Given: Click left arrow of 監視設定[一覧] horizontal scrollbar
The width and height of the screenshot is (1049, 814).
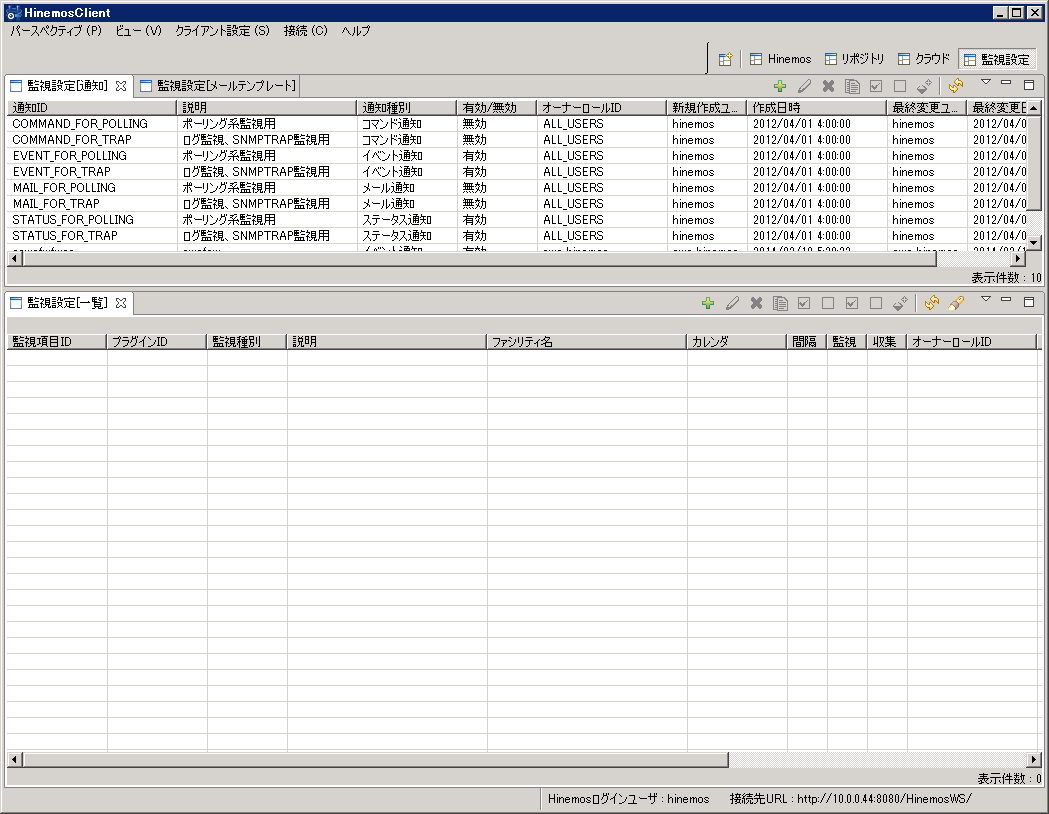Looking at the screenshot, I should (15, 760).
